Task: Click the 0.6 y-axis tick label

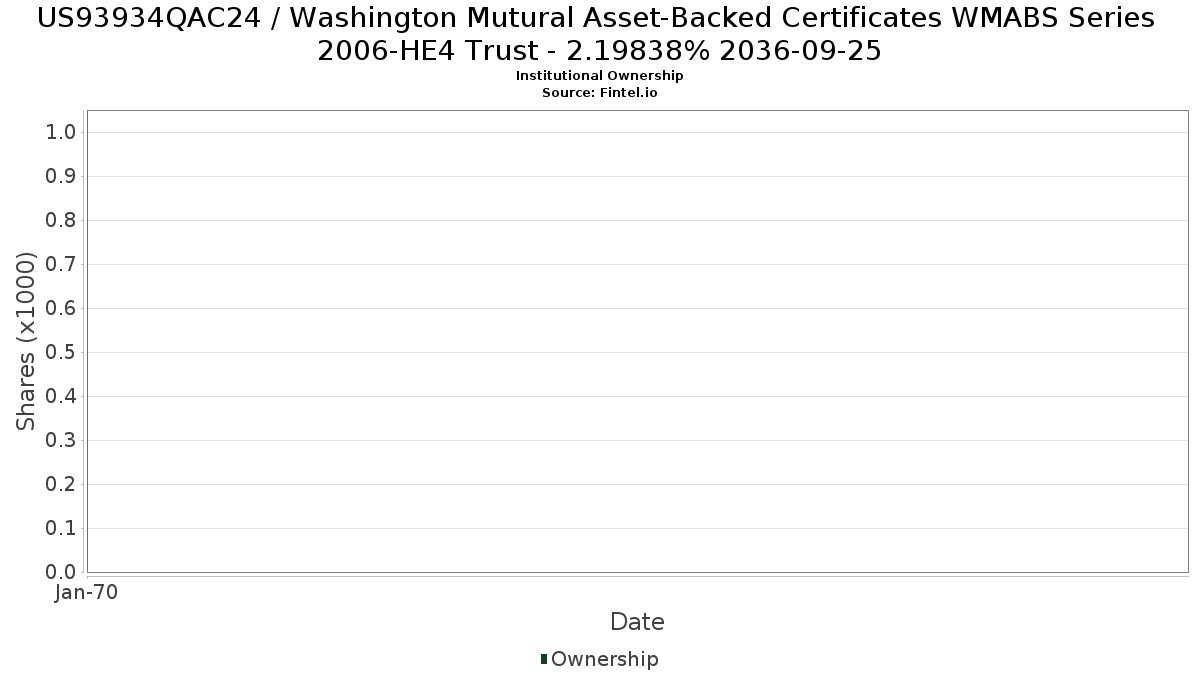Action: (x=62, y=308)
